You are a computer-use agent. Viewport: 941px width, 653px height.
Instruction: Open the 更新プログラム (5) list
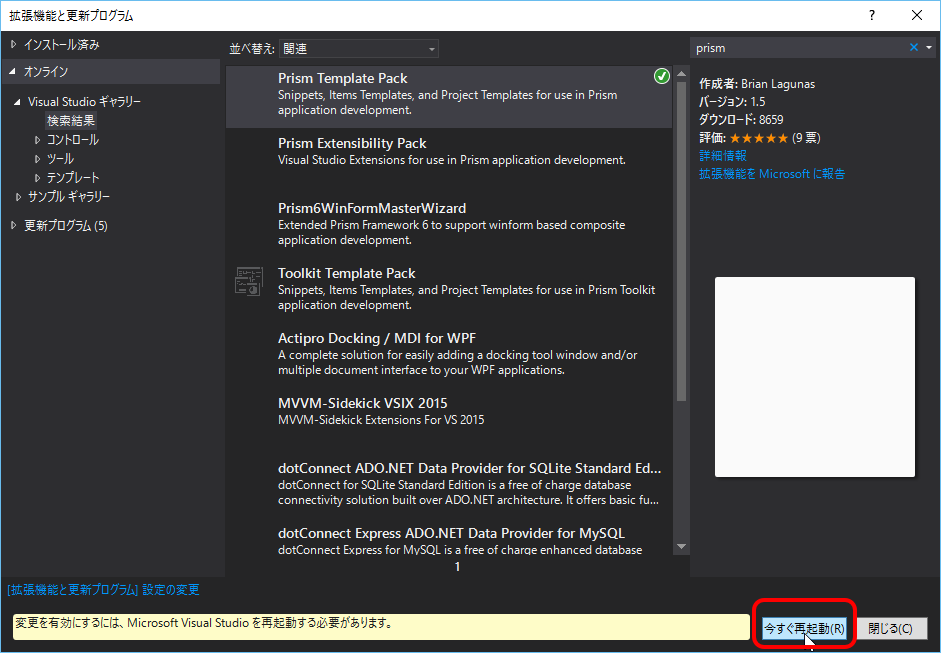(65, 226)
